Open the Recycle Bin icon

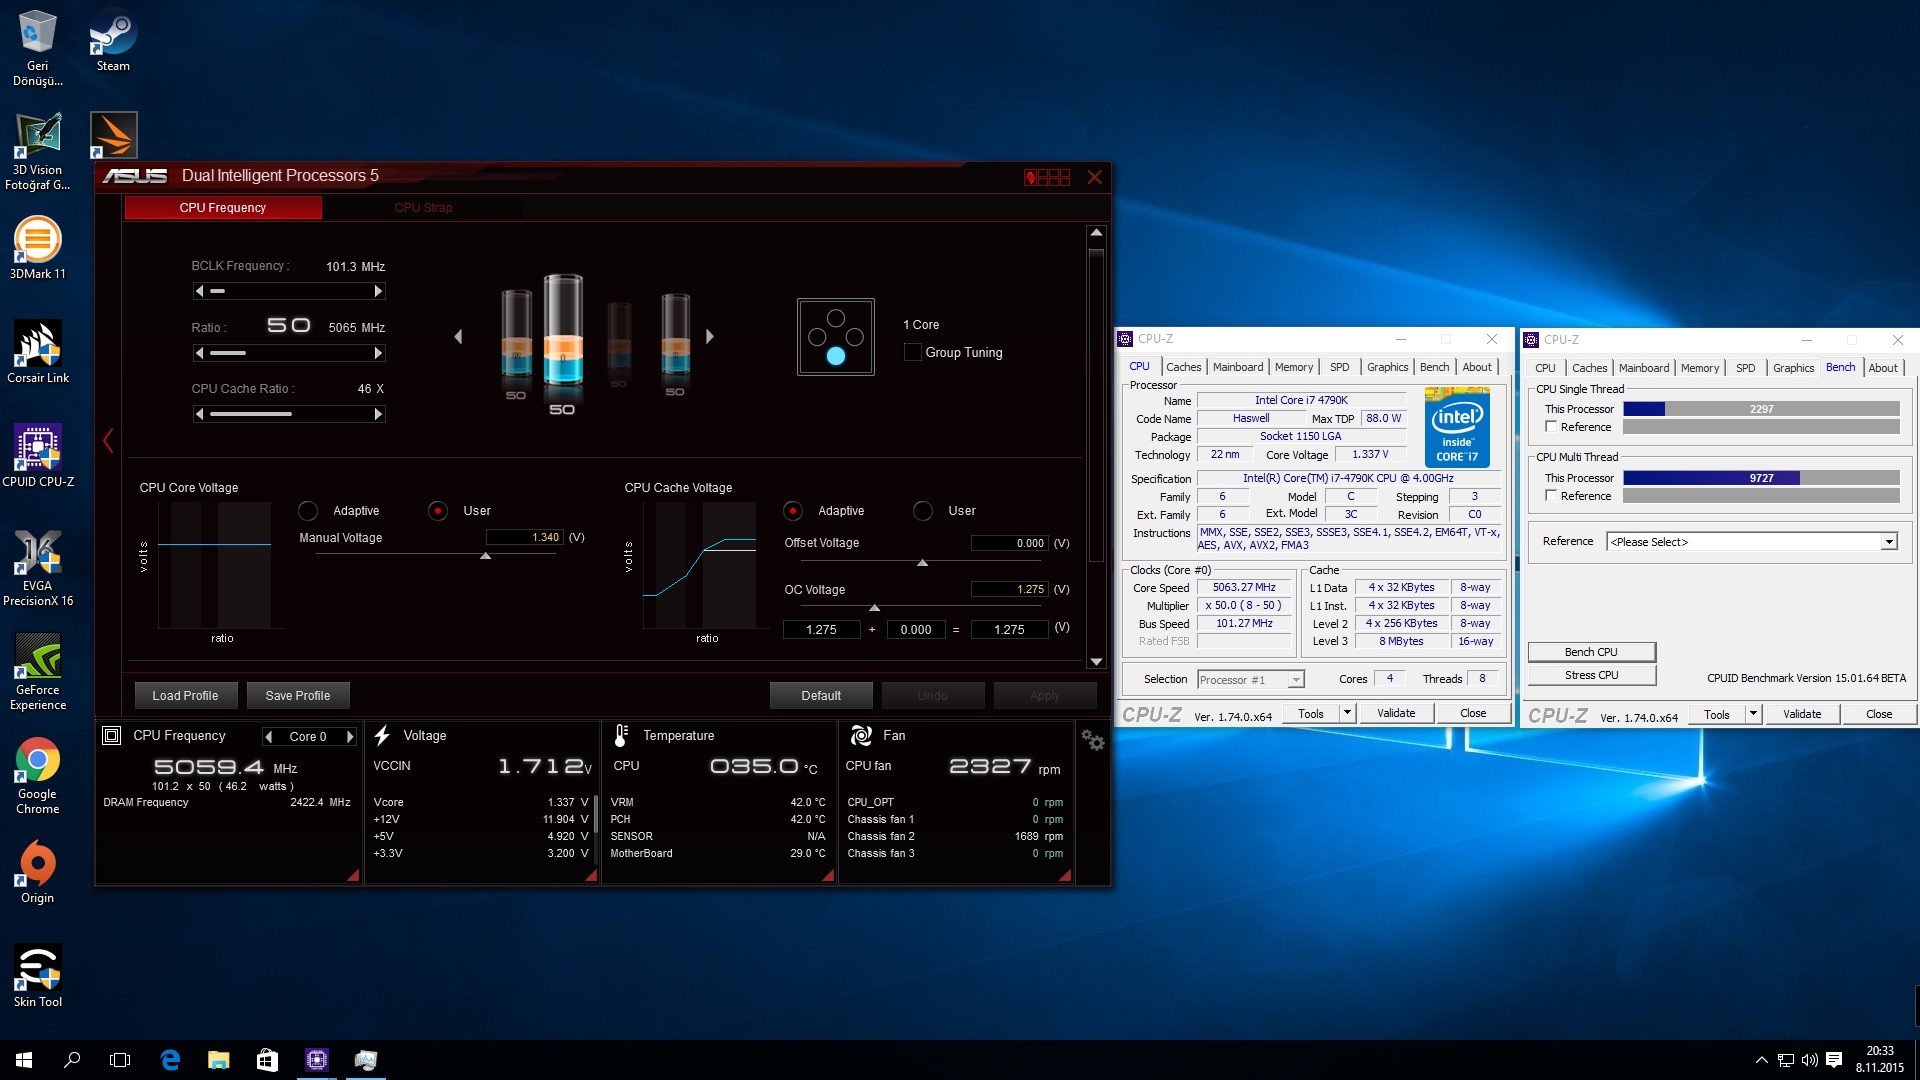38,47
